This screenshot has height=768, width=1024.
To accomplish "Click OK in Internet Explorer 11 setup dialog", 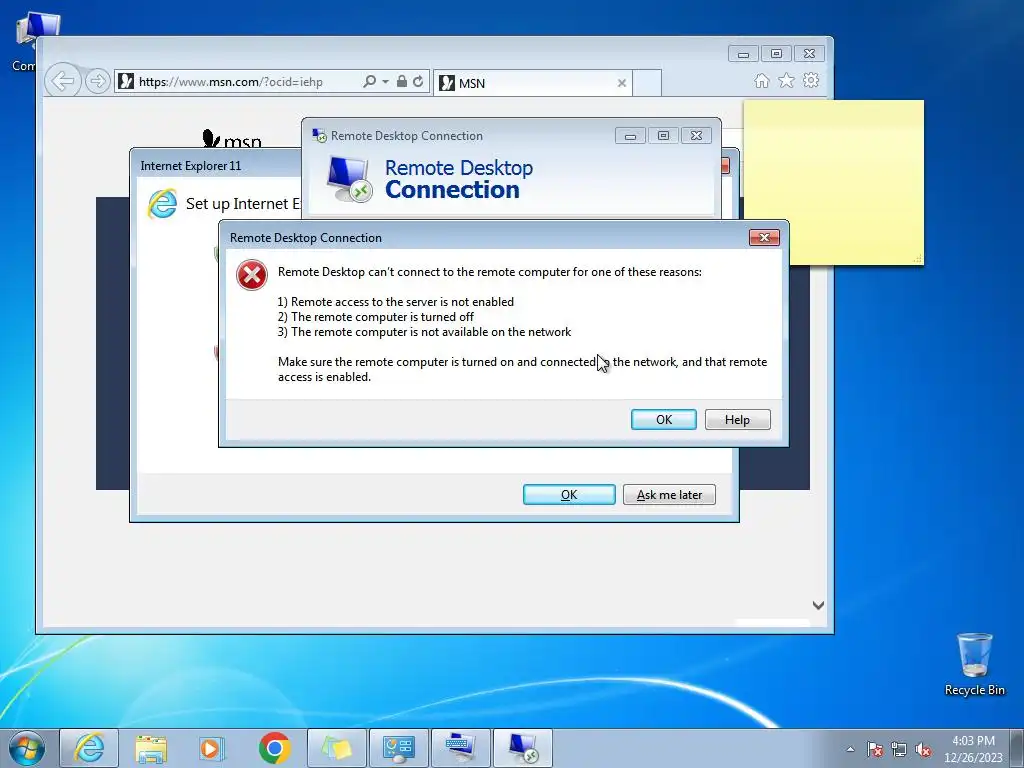I will tap(569, 494).
